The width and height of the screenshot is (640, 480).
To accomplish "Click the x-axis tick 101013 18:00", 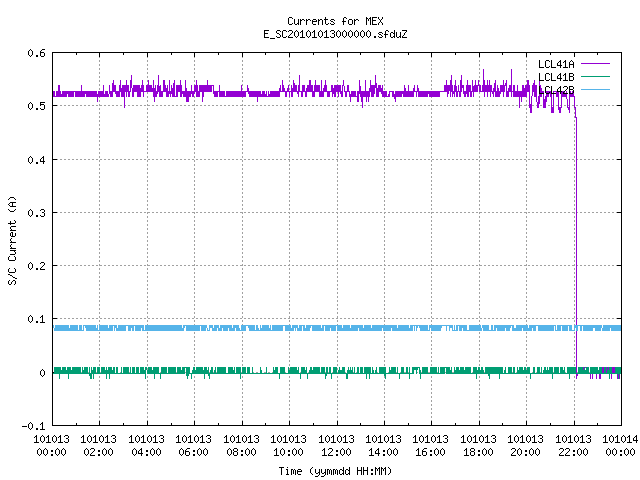I will [478, 445].
